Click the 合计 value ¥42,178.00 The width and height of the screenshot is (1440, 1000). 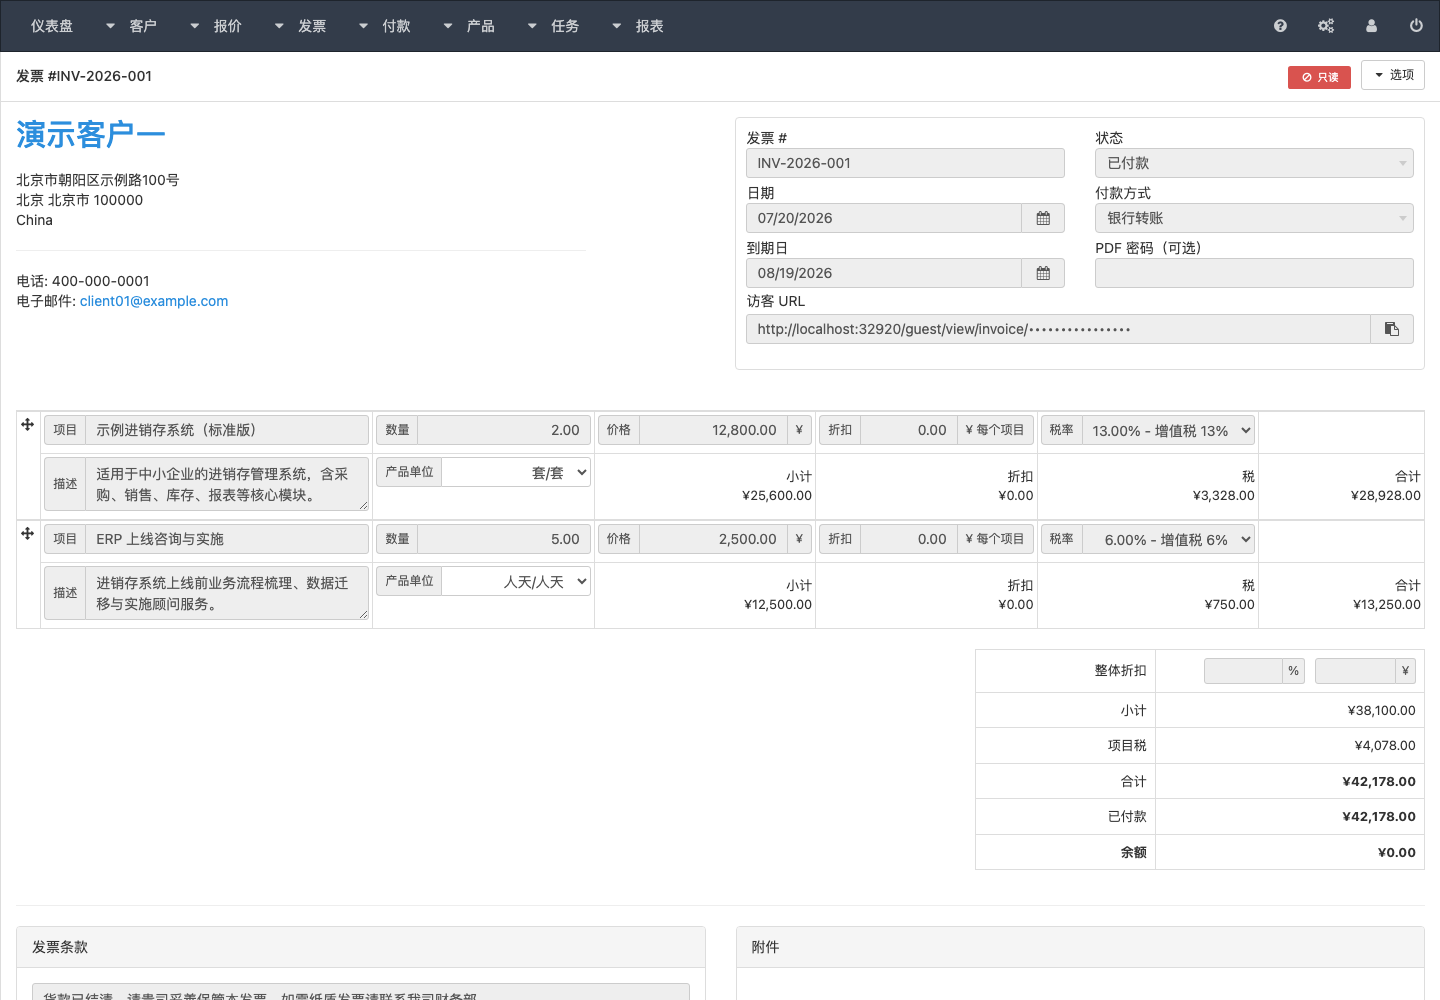[1379, 782]
